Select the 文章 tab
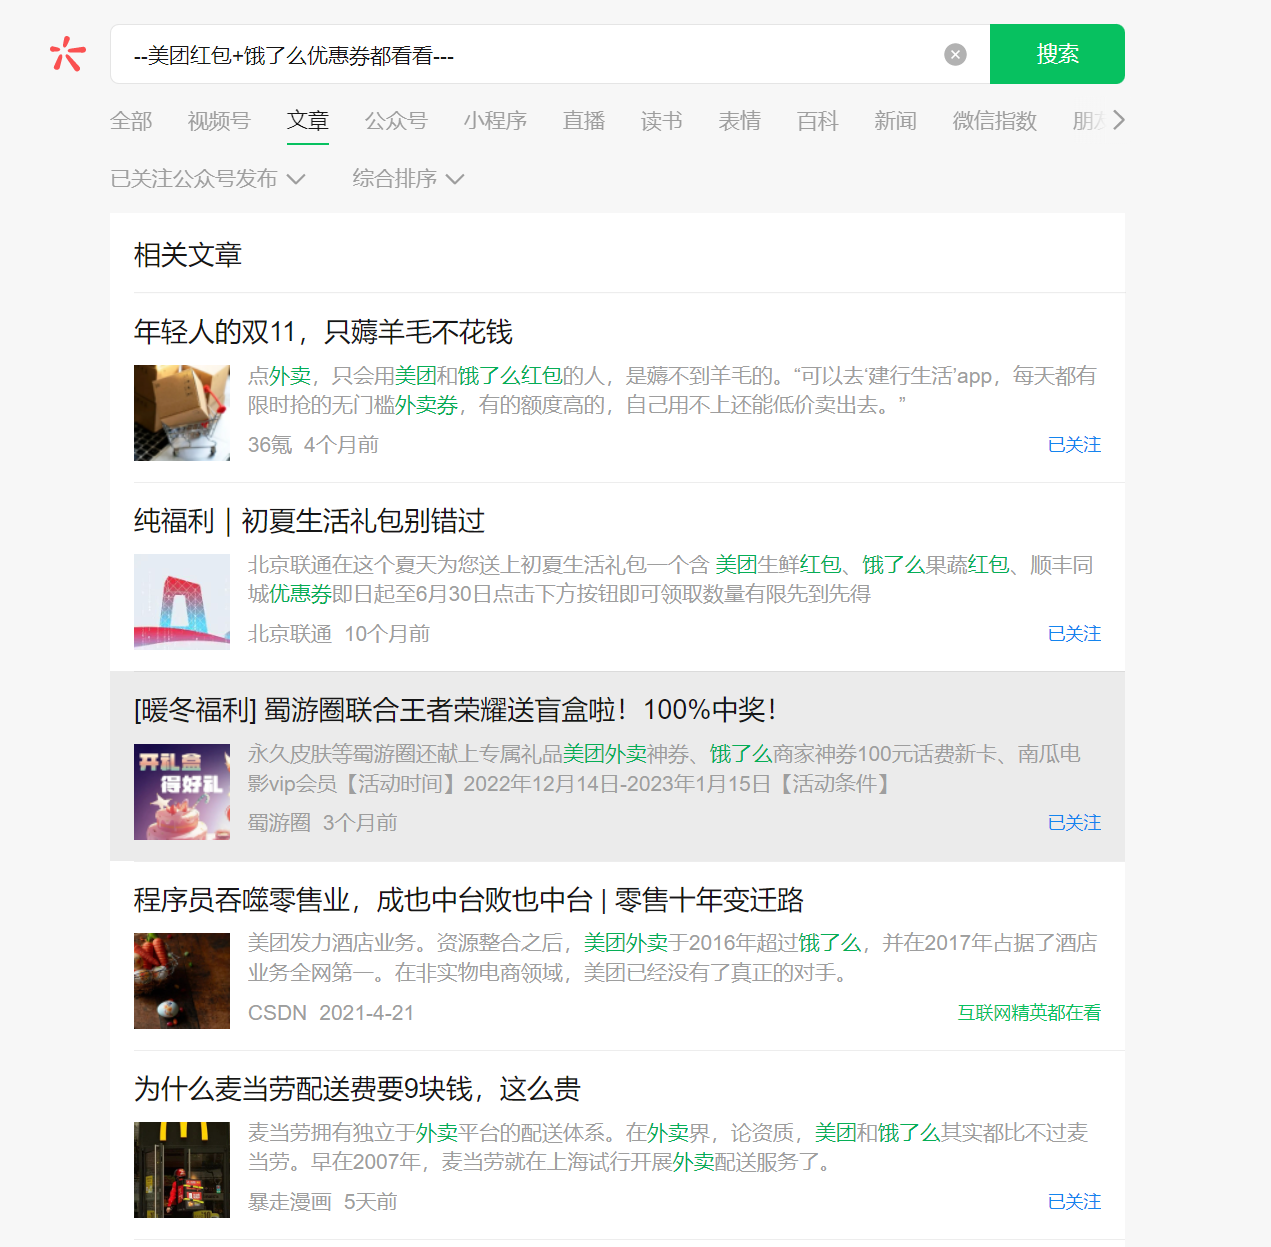Screen dimensions: 1271x1247 pos(308,121)
